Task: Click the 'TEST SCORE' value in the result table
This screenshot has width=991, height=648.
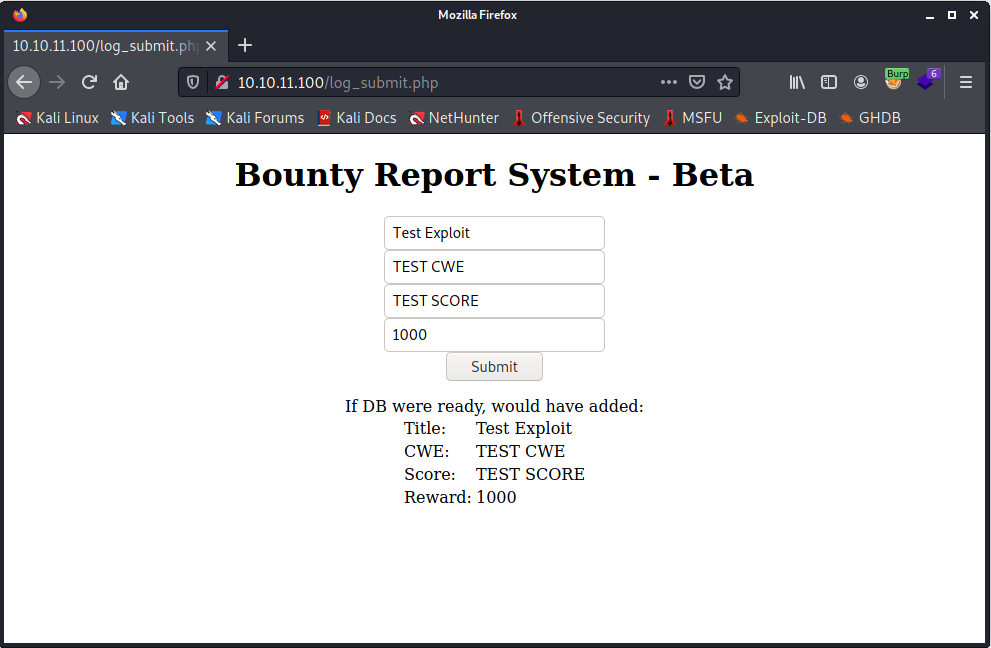Action: click(530, 474)
